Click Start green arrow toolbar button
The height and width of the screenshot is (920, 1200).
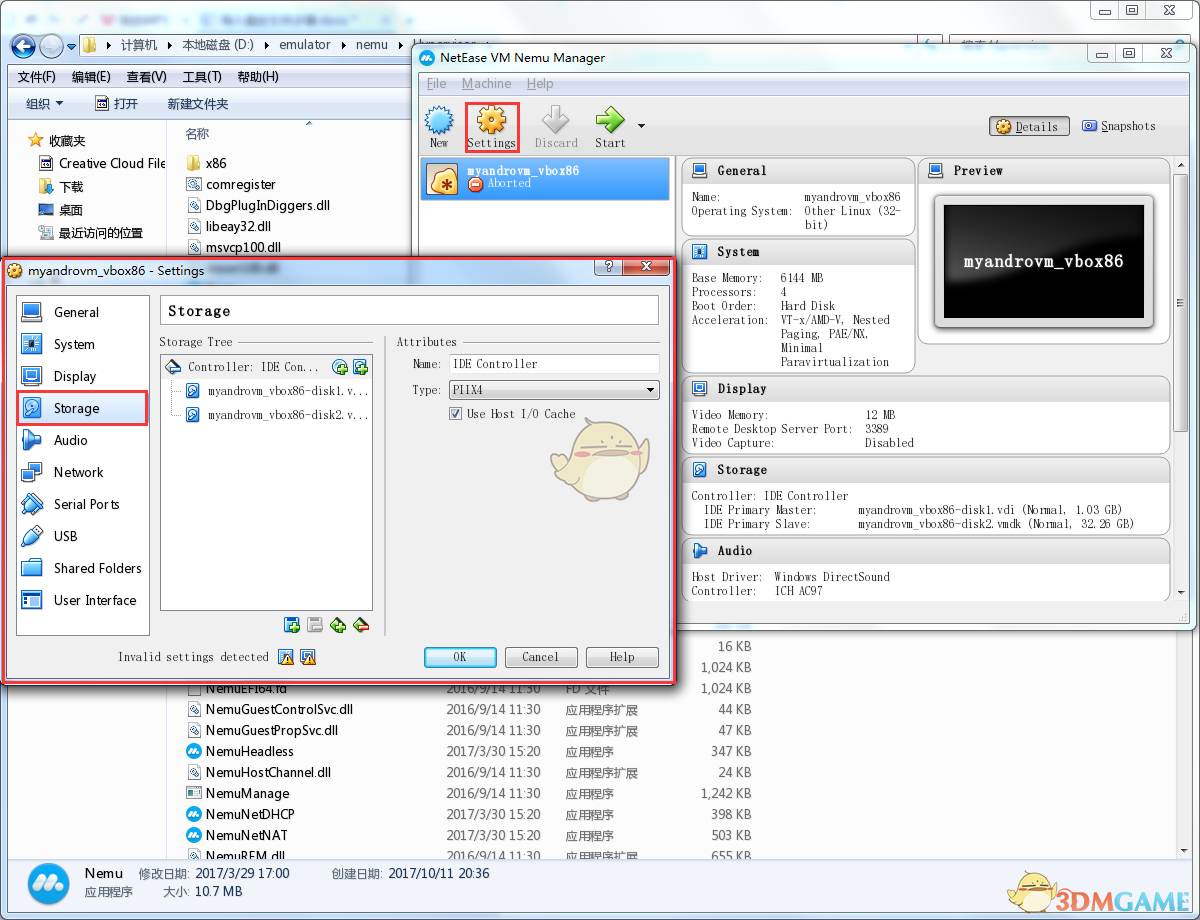(x=610, y=127)
